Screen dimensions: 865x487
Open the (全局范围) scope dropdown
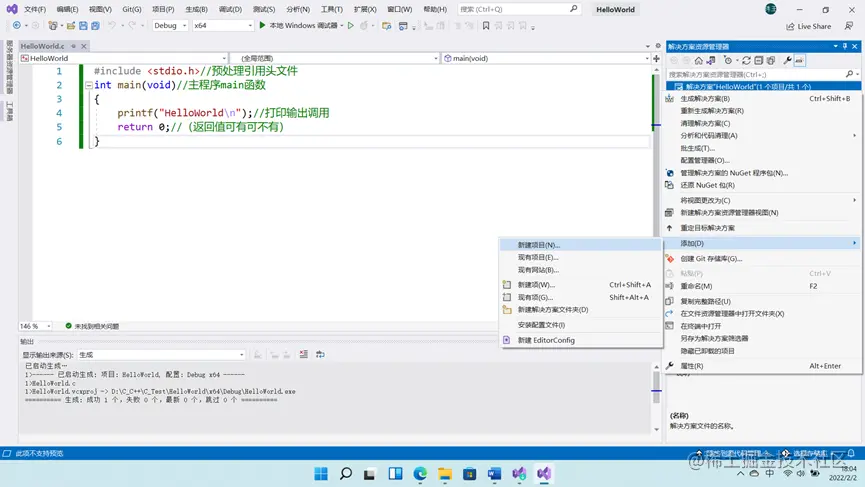click(334, 58)
